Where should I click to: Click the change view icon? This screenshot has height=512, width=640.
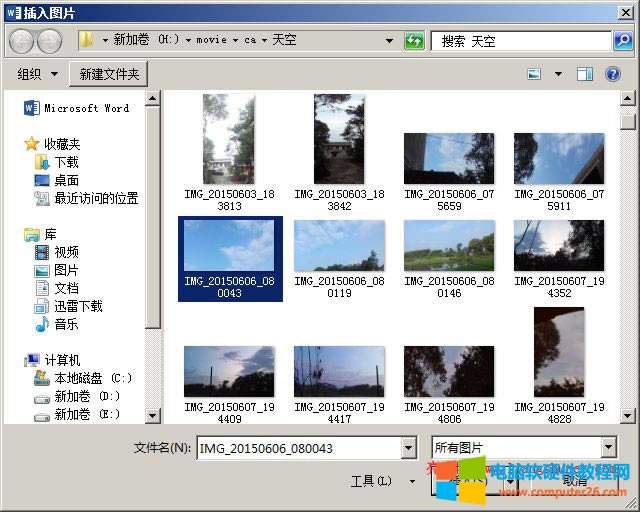pyautogui.click(x=535, y=74)
